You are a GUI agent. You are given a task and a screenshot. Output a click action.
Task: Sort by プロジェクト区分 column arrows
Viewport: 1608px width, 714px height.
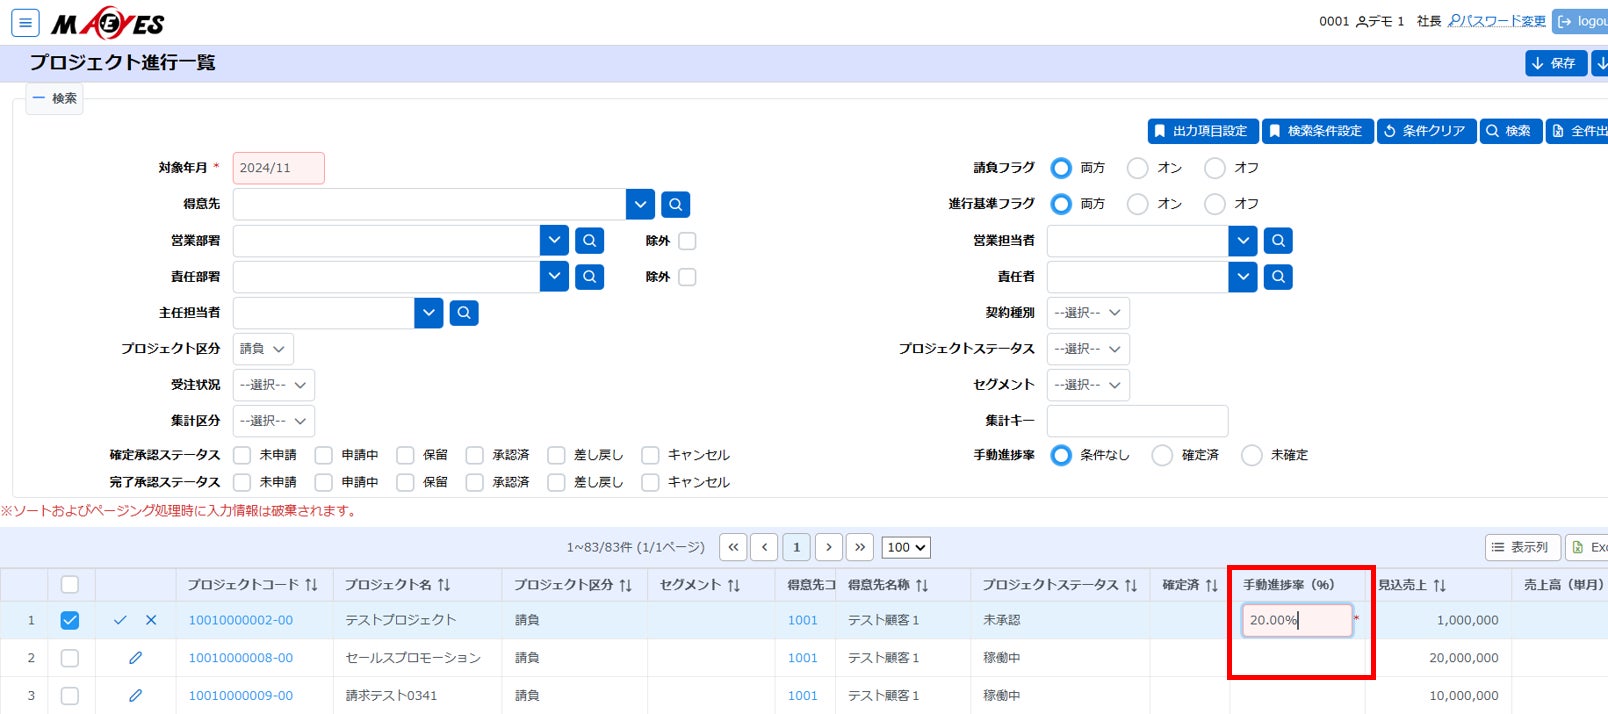[x=625, y=585]
